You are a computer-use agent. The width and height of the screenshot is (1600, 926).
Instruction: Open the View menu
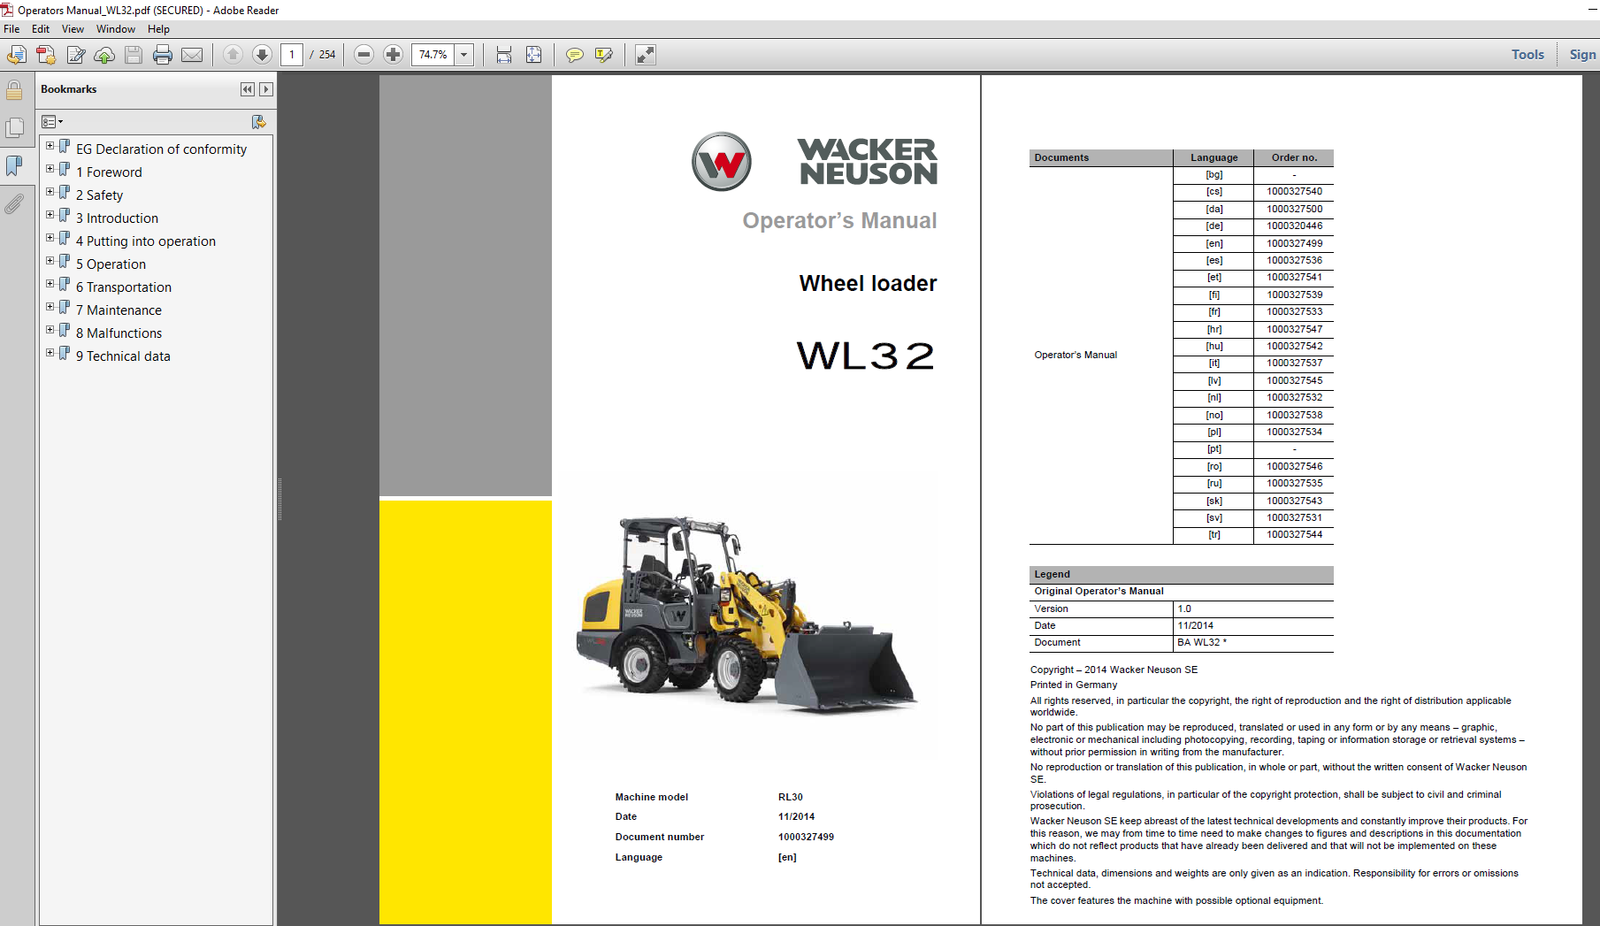pyautogui.click(x=73, y=29)
